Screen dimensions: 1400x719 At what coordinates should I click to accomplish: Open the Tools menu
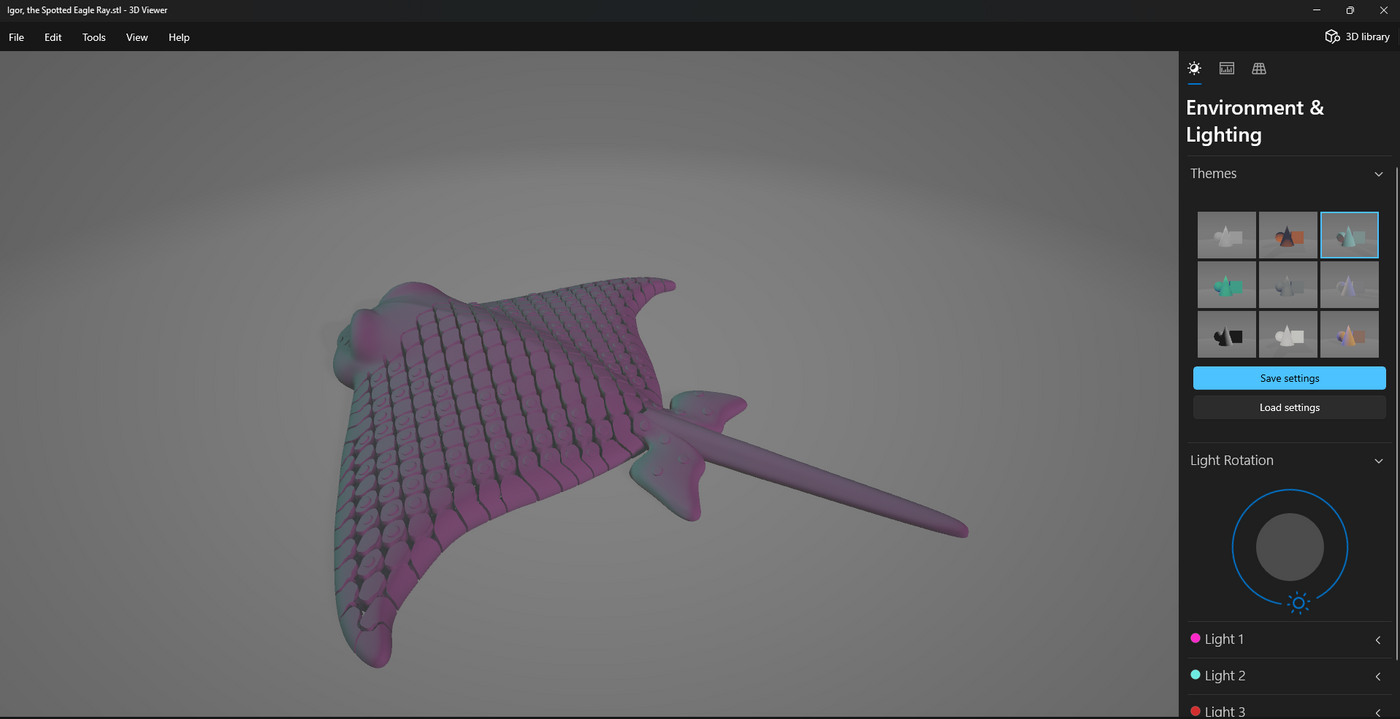point(93,37)
